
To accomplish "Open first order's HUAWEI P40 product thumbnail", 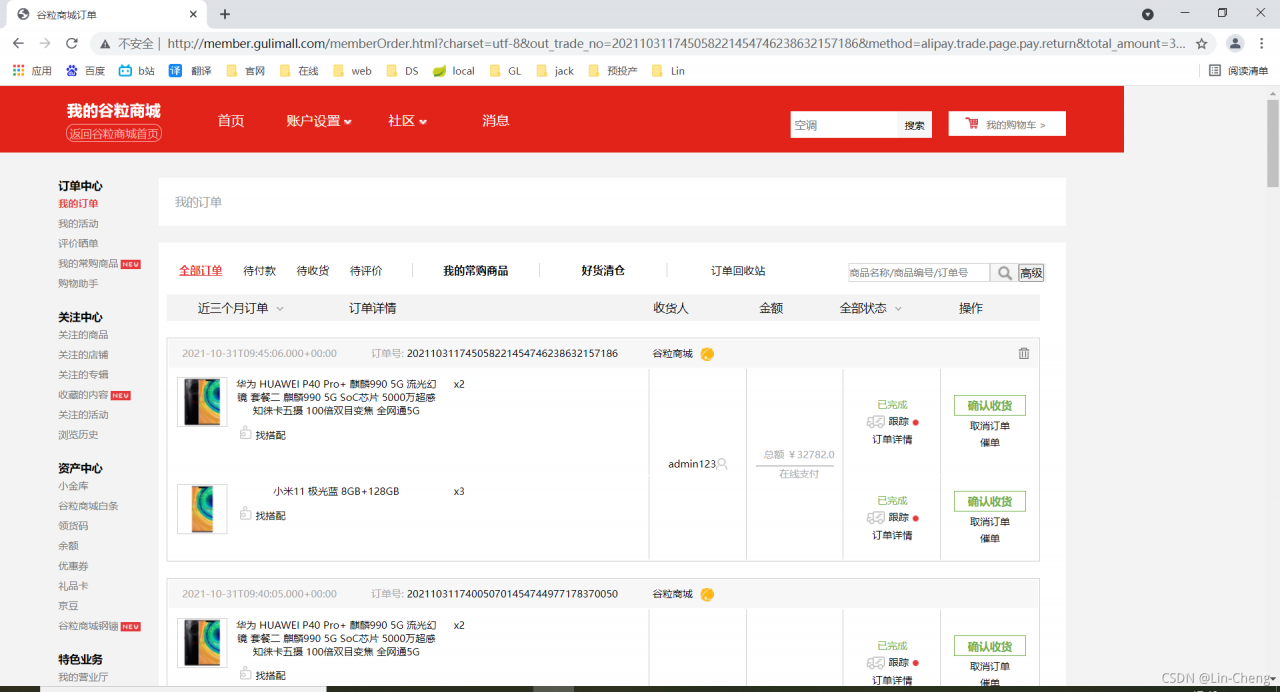I will pos(202,402).
